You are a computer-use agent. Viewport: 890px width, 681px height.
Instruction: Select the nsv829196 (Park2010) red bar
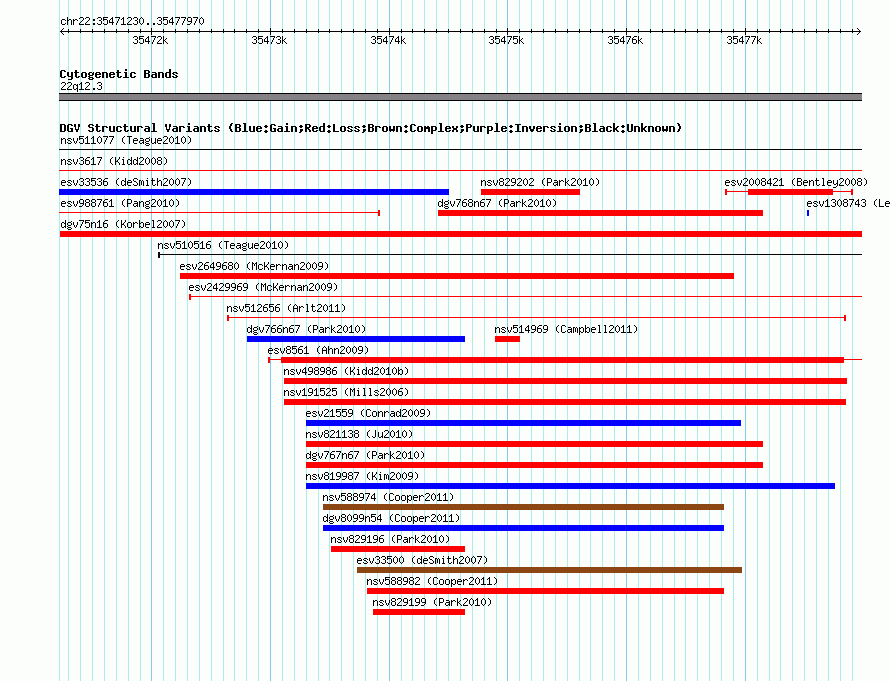398,549
